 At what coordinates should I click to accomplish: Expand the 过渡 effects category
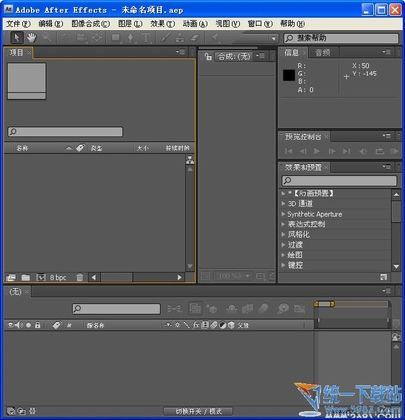pyautogui.click(x=283, y=245)
